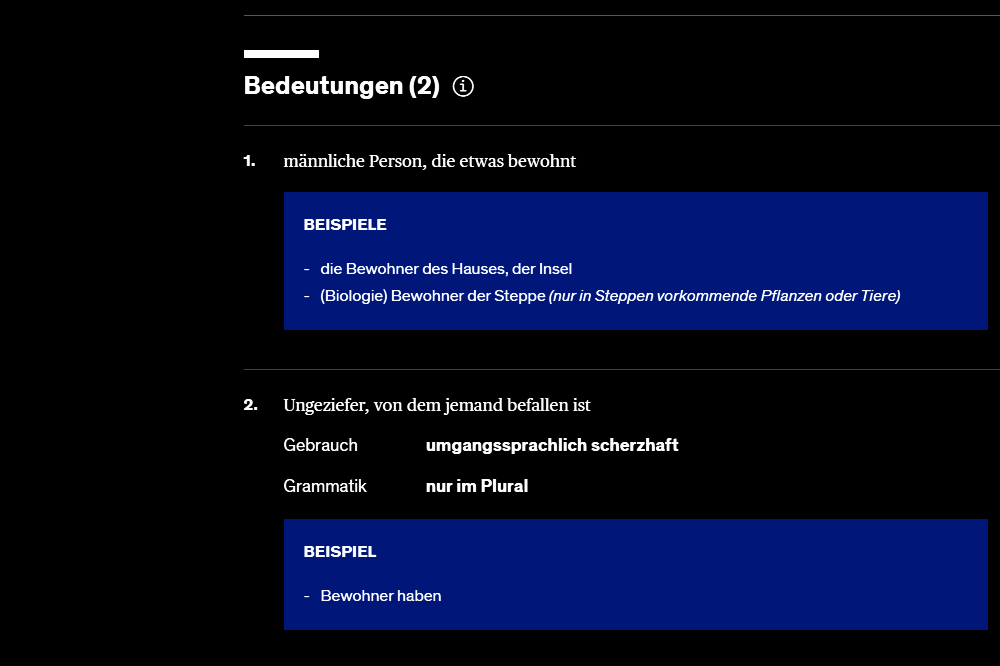Click the Grammatik label
Screen dimensions: 1000x666
coord(325,486)
